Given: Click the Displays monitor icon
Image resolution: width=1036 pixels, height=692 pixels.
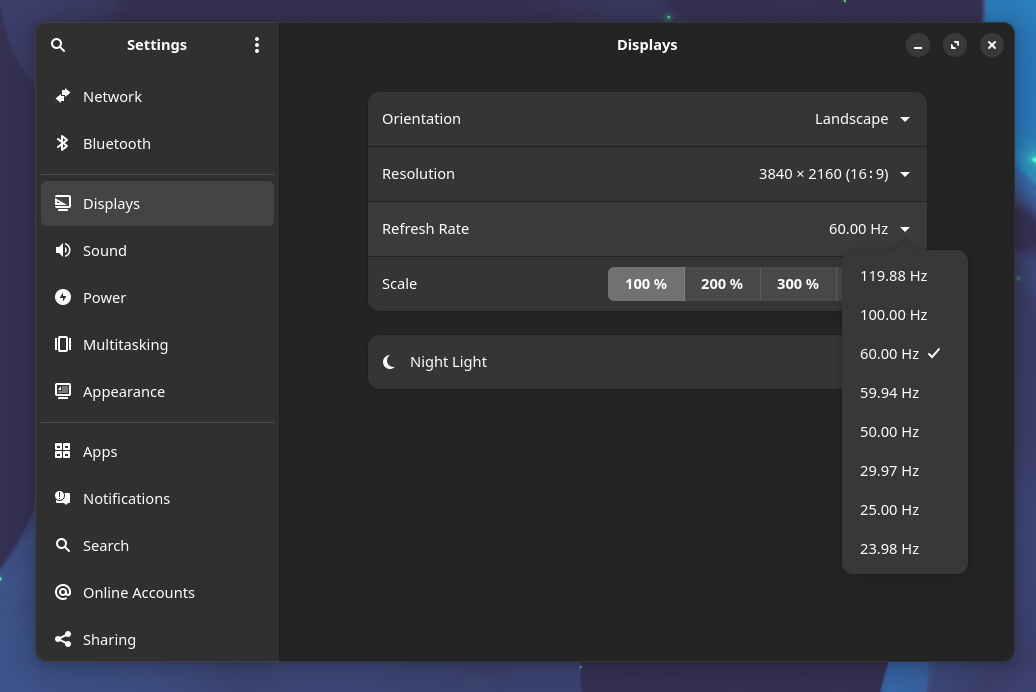Looking at the screenshot, I should (63, 204).
